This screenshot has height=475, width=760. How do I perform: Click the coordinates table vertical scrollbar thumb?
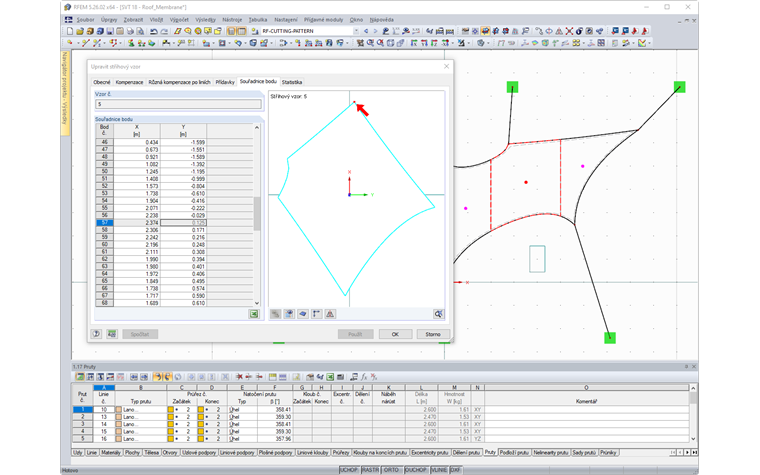257,213
